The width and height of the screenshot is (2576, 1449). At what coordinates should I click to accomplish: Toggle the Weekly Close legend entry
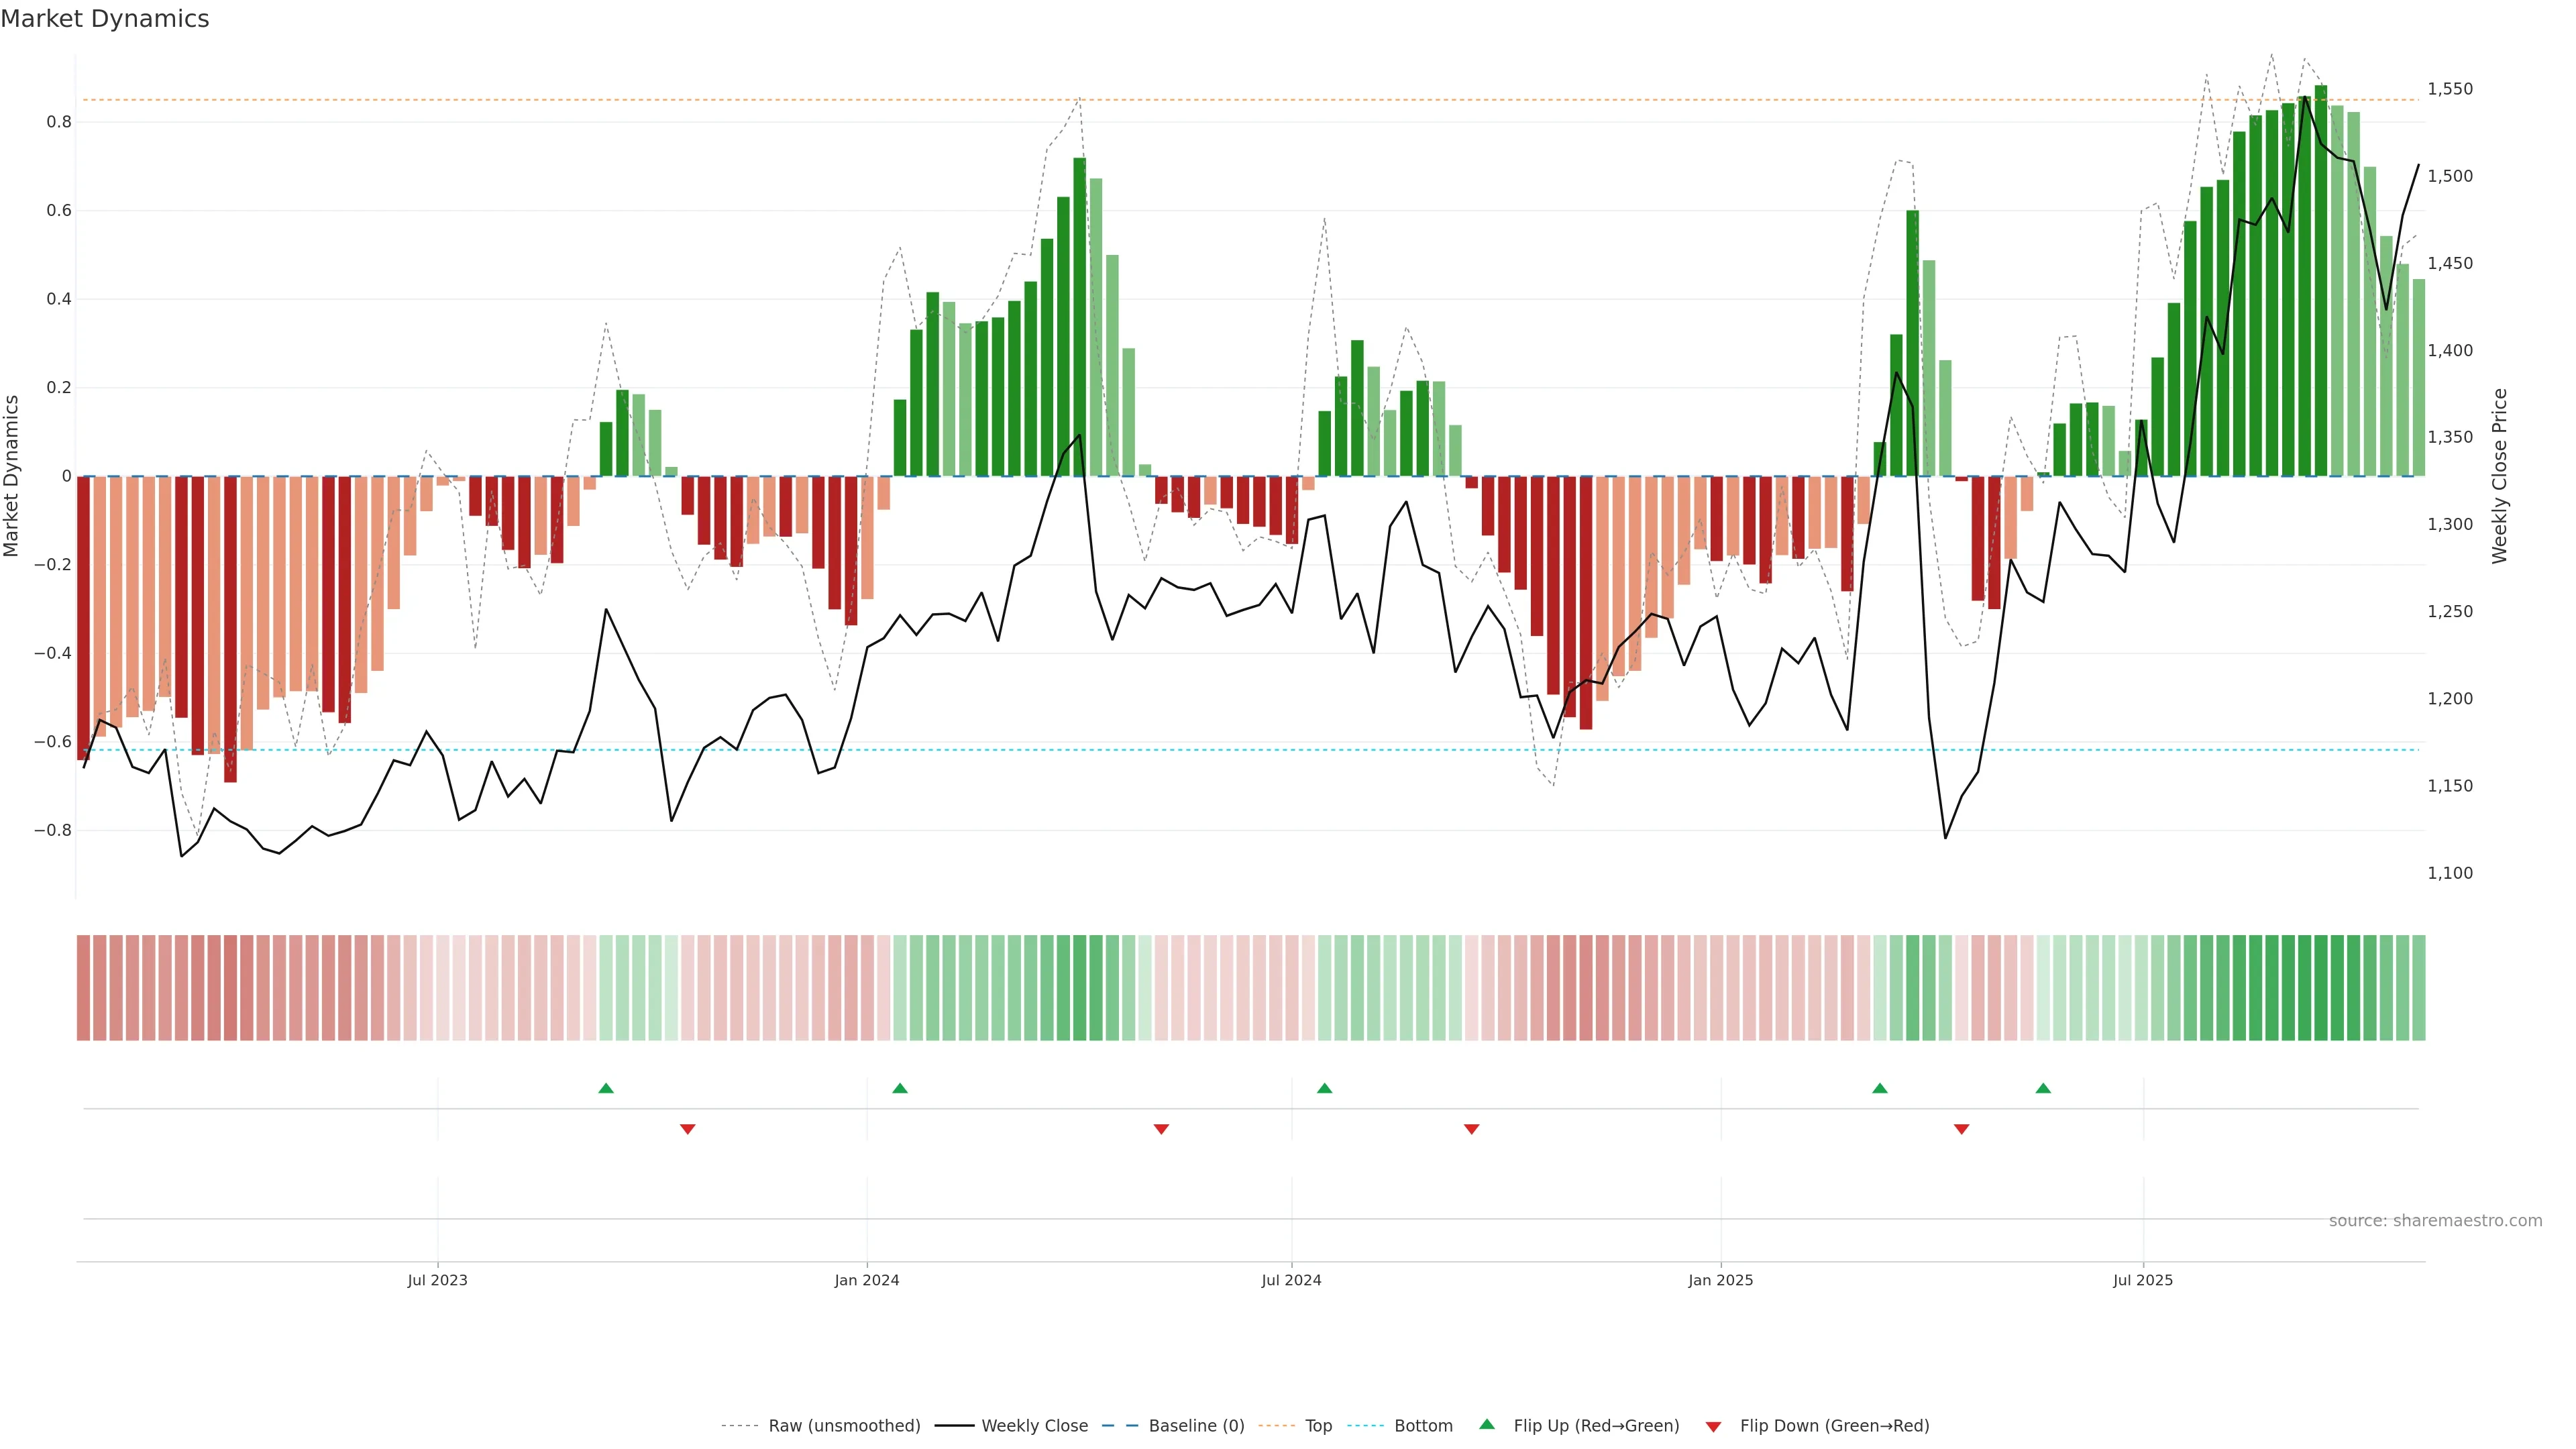click(1034, 1426)
